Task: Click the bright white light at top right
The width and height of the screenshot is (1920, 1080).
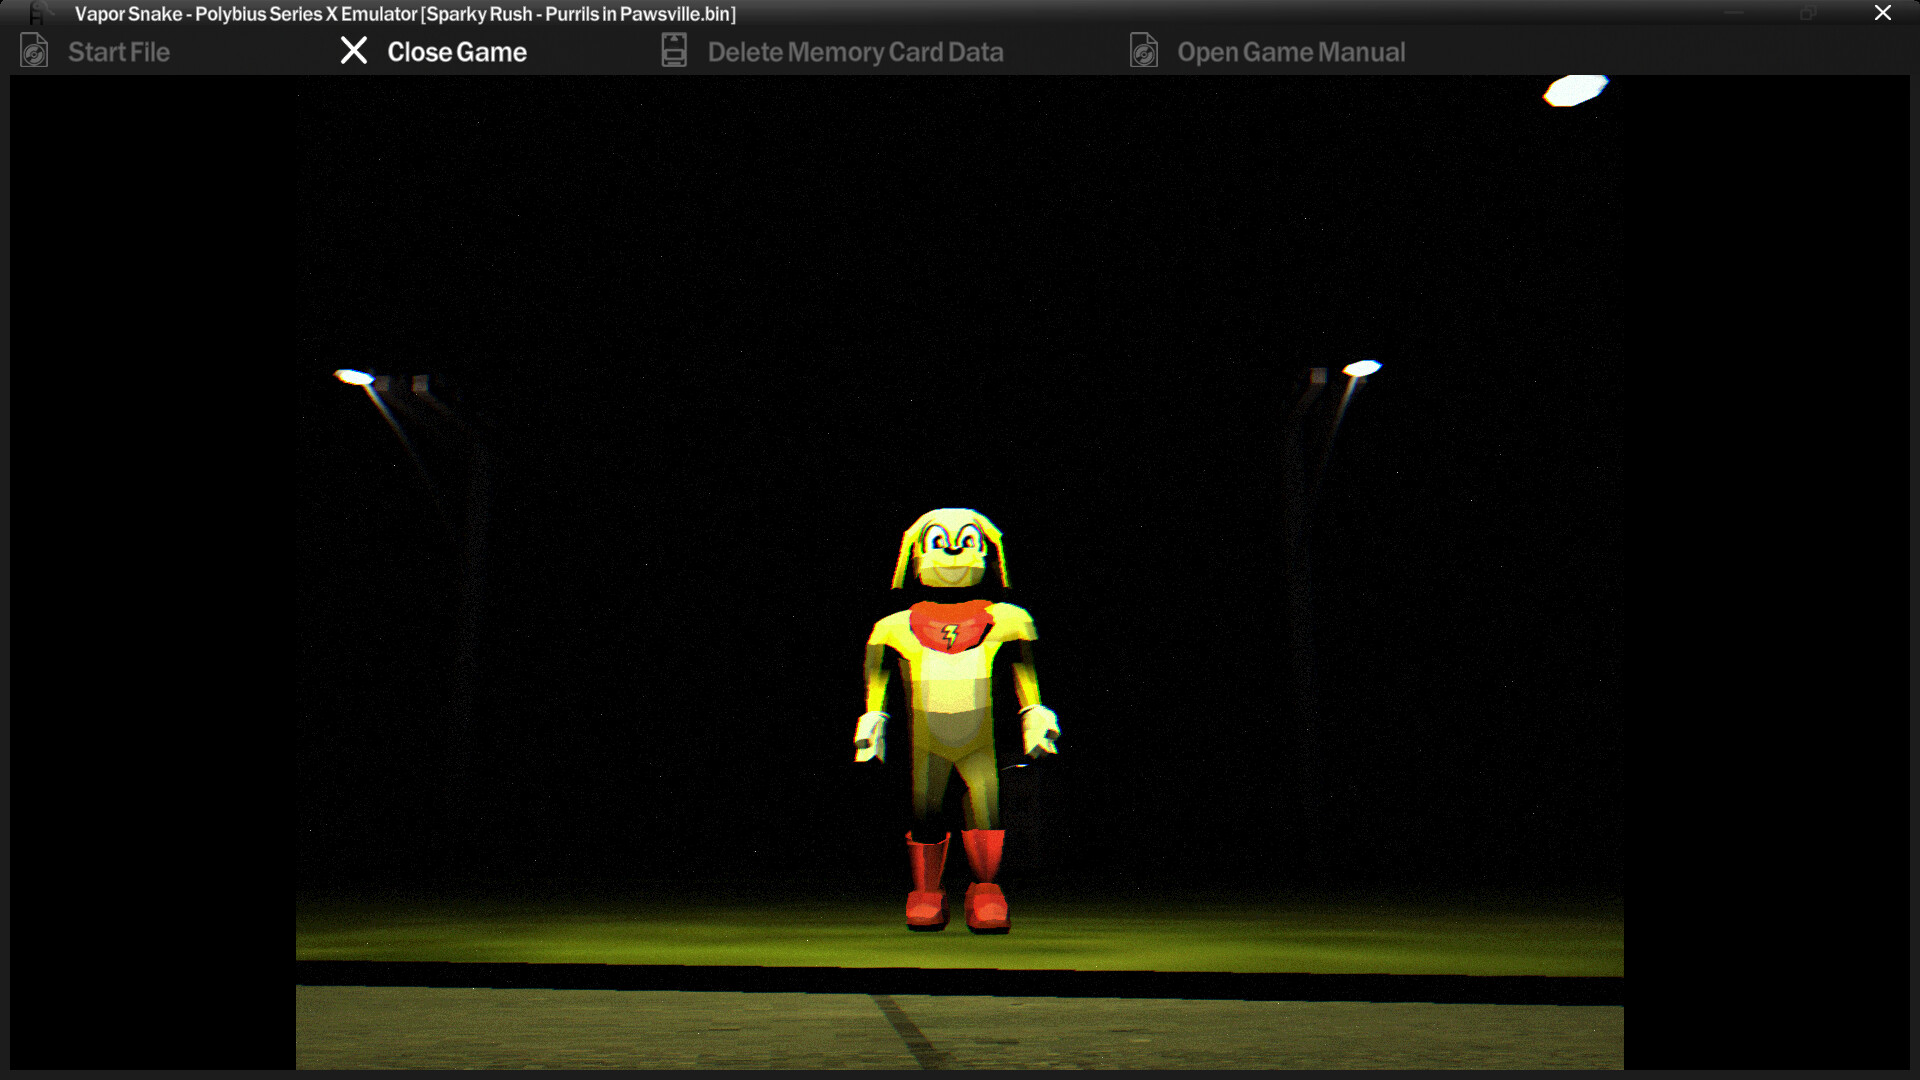Action: tap(1575, 90)
